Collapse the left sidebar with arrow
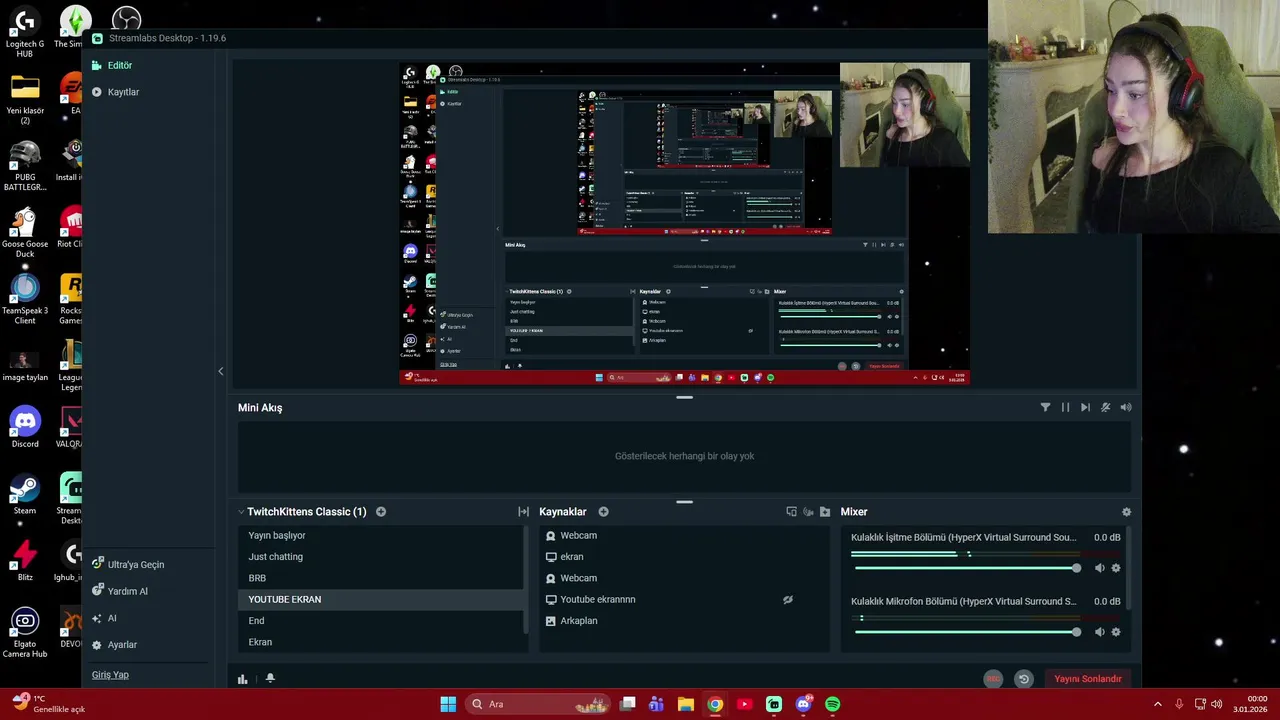 [x=221, y=371]
